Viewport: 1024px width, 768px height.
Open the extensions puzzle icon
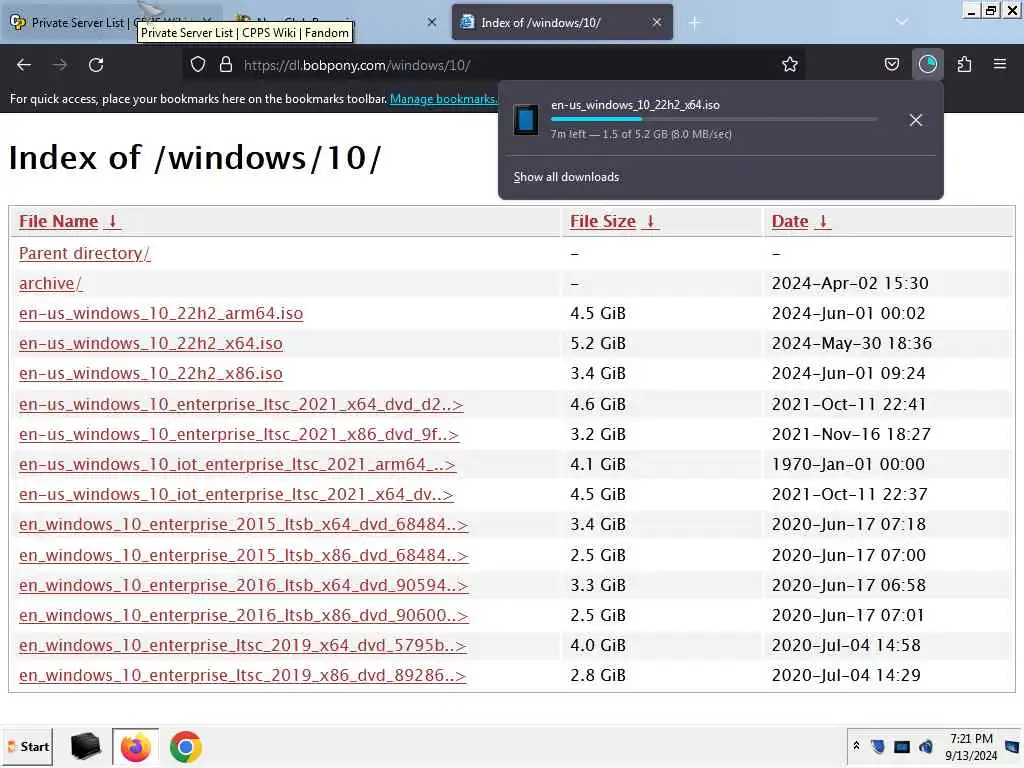pos(964,65)
